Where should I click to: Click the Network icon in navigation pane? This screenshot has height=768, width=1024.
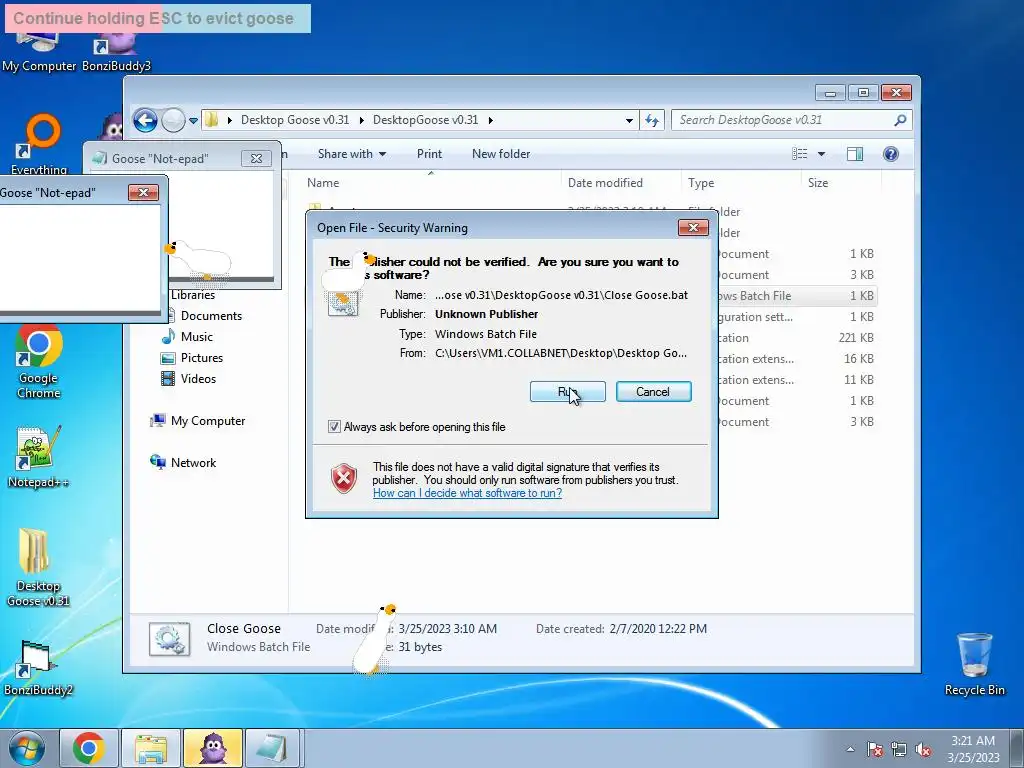pyautogui.click(x=157, y=462)
